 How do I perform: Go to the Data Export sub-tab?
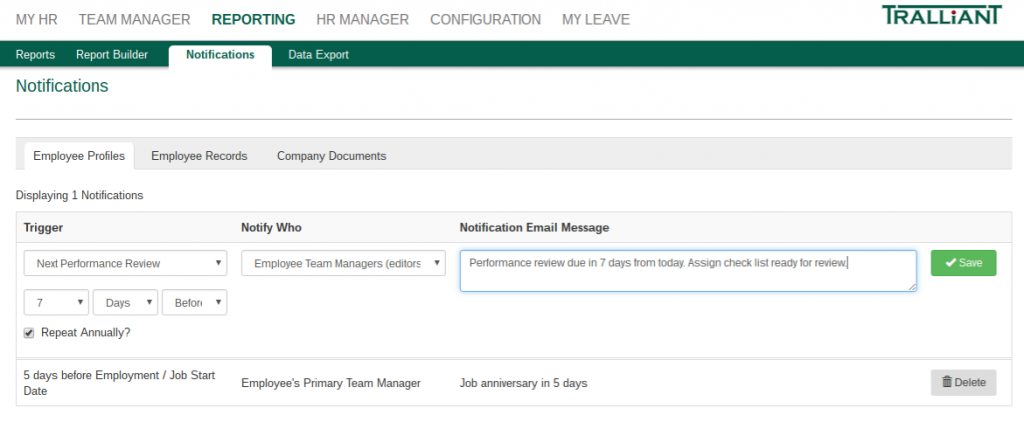tap(318, 55)
